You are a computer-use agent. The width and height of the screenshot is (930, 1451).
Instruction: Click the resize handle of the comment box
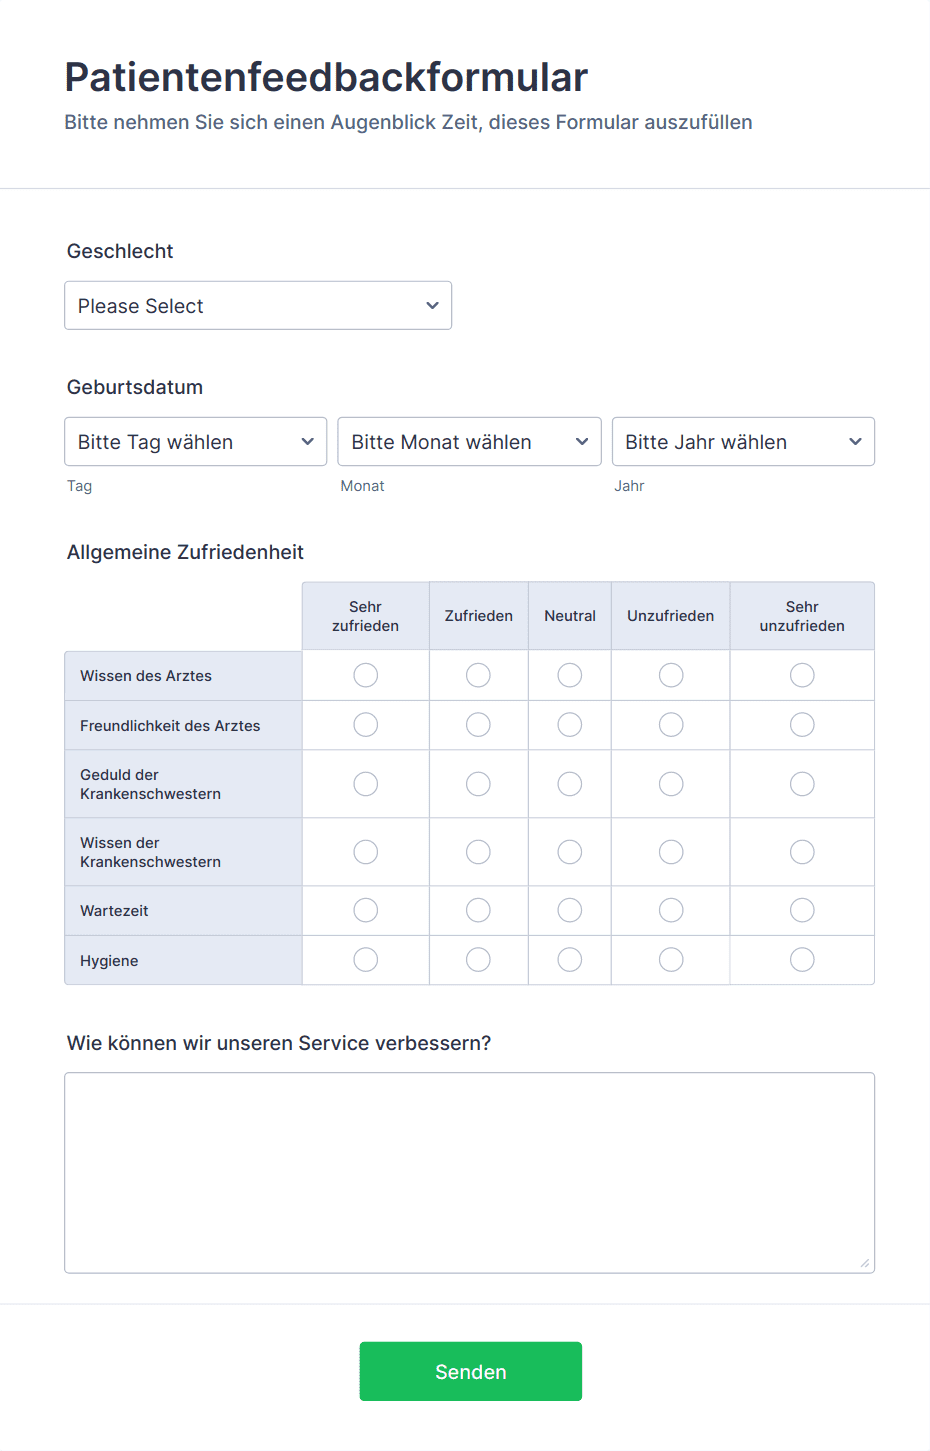tap(864, 1263)
